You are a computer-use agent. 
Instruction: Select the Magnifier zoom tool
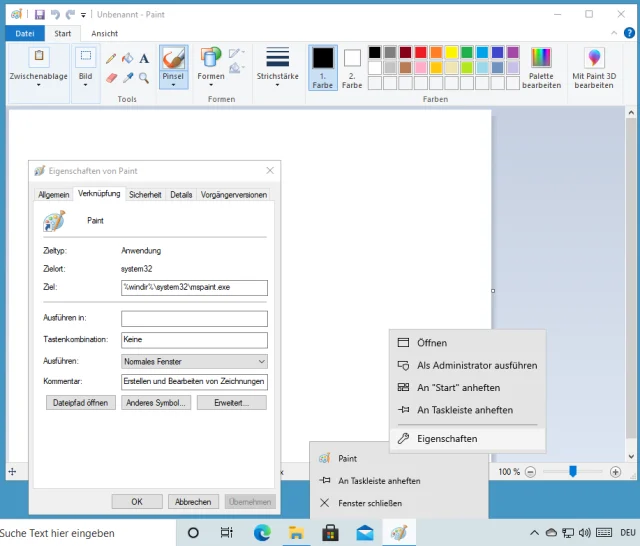click(144, 77)
